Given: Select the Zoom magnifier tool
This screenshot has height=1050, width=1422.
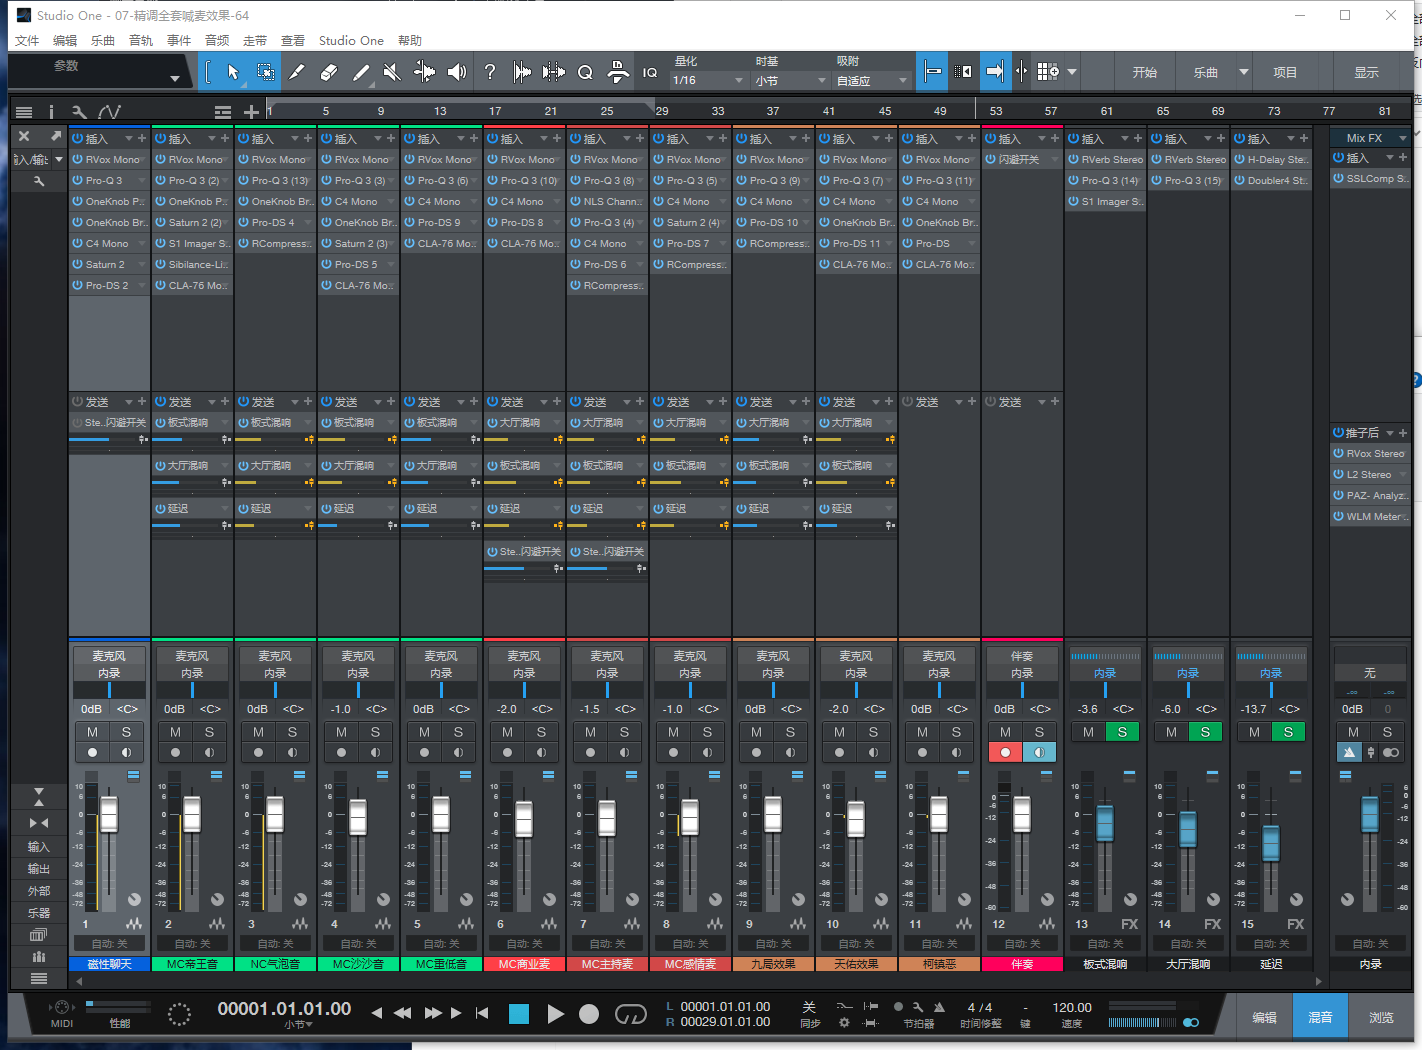Looking at the screenshot, I should pyautogui.click(x=584, y=71).
